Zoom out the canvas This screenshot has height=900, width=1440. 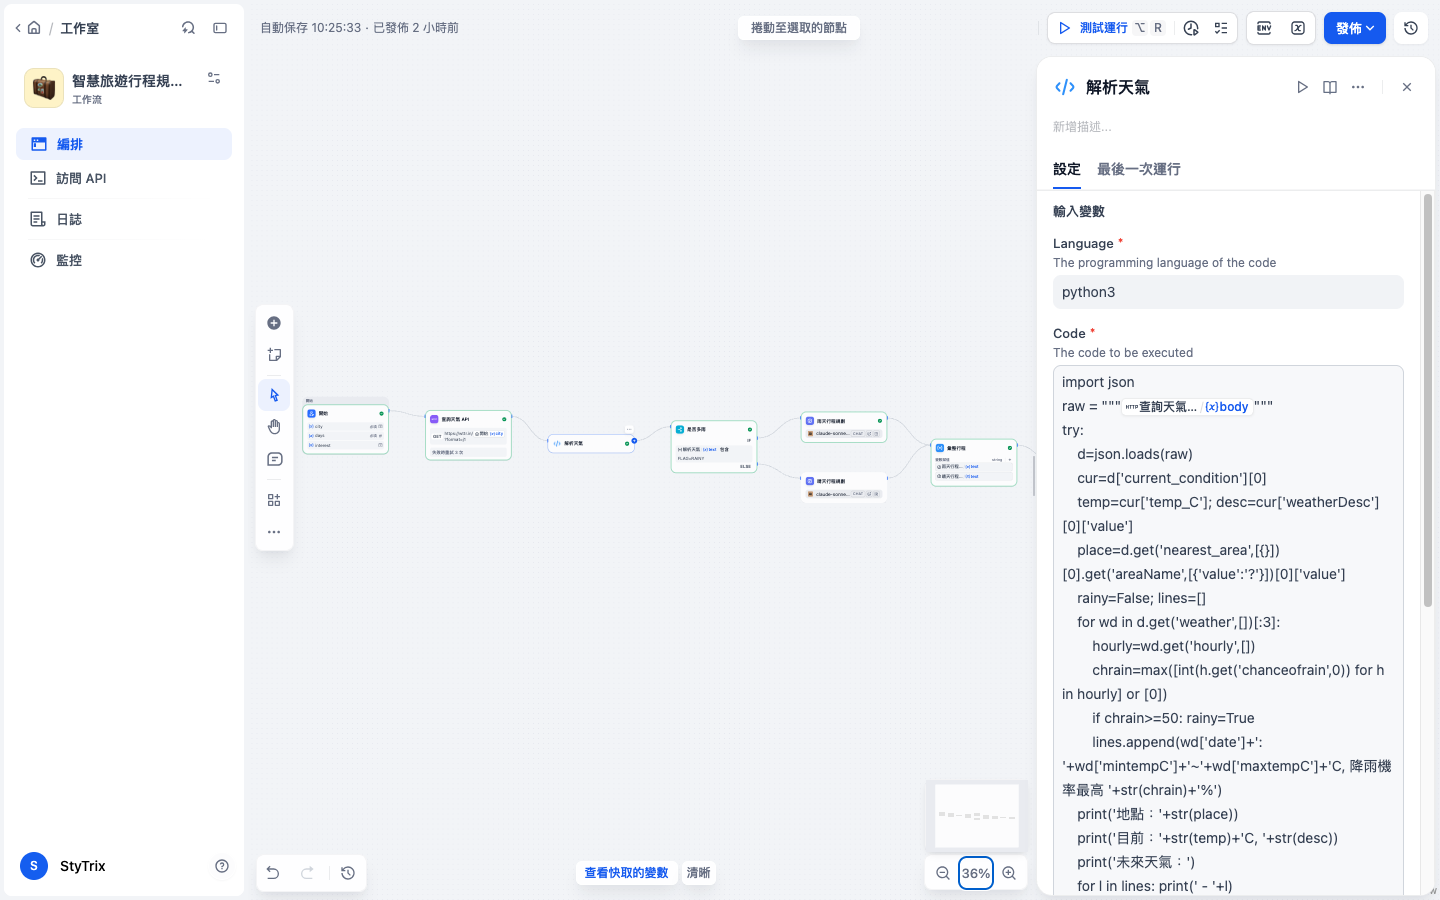click(x=942, y=873)
